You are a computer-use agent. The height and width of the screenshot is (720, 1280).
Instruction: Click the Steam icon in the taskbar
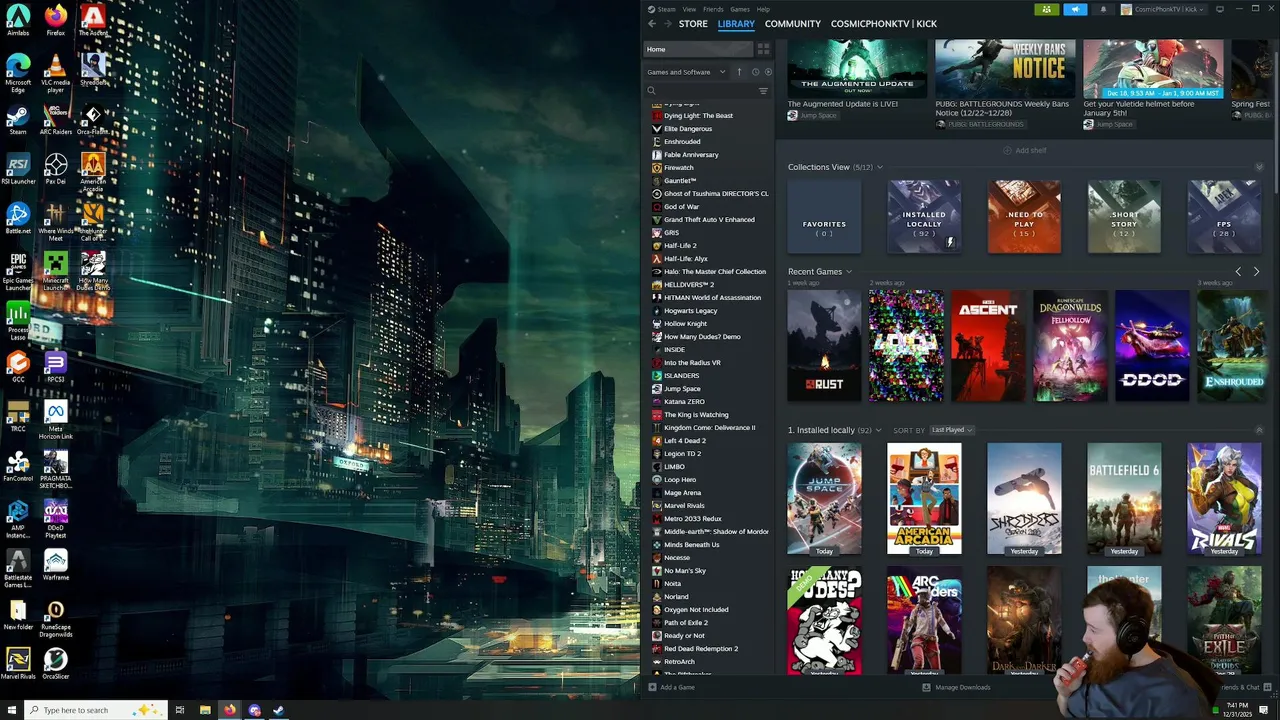(x=279, y=710)
